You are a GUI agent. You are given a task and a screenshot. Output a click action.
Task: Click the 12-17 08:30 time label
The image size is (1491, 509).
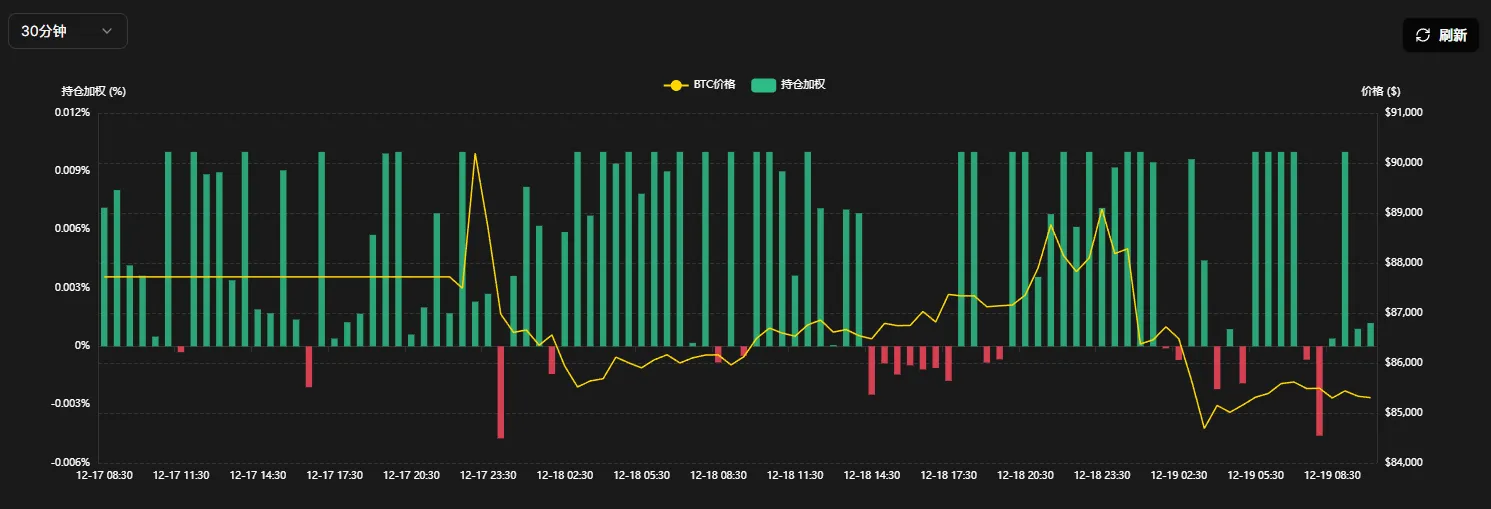pos(104,476)
